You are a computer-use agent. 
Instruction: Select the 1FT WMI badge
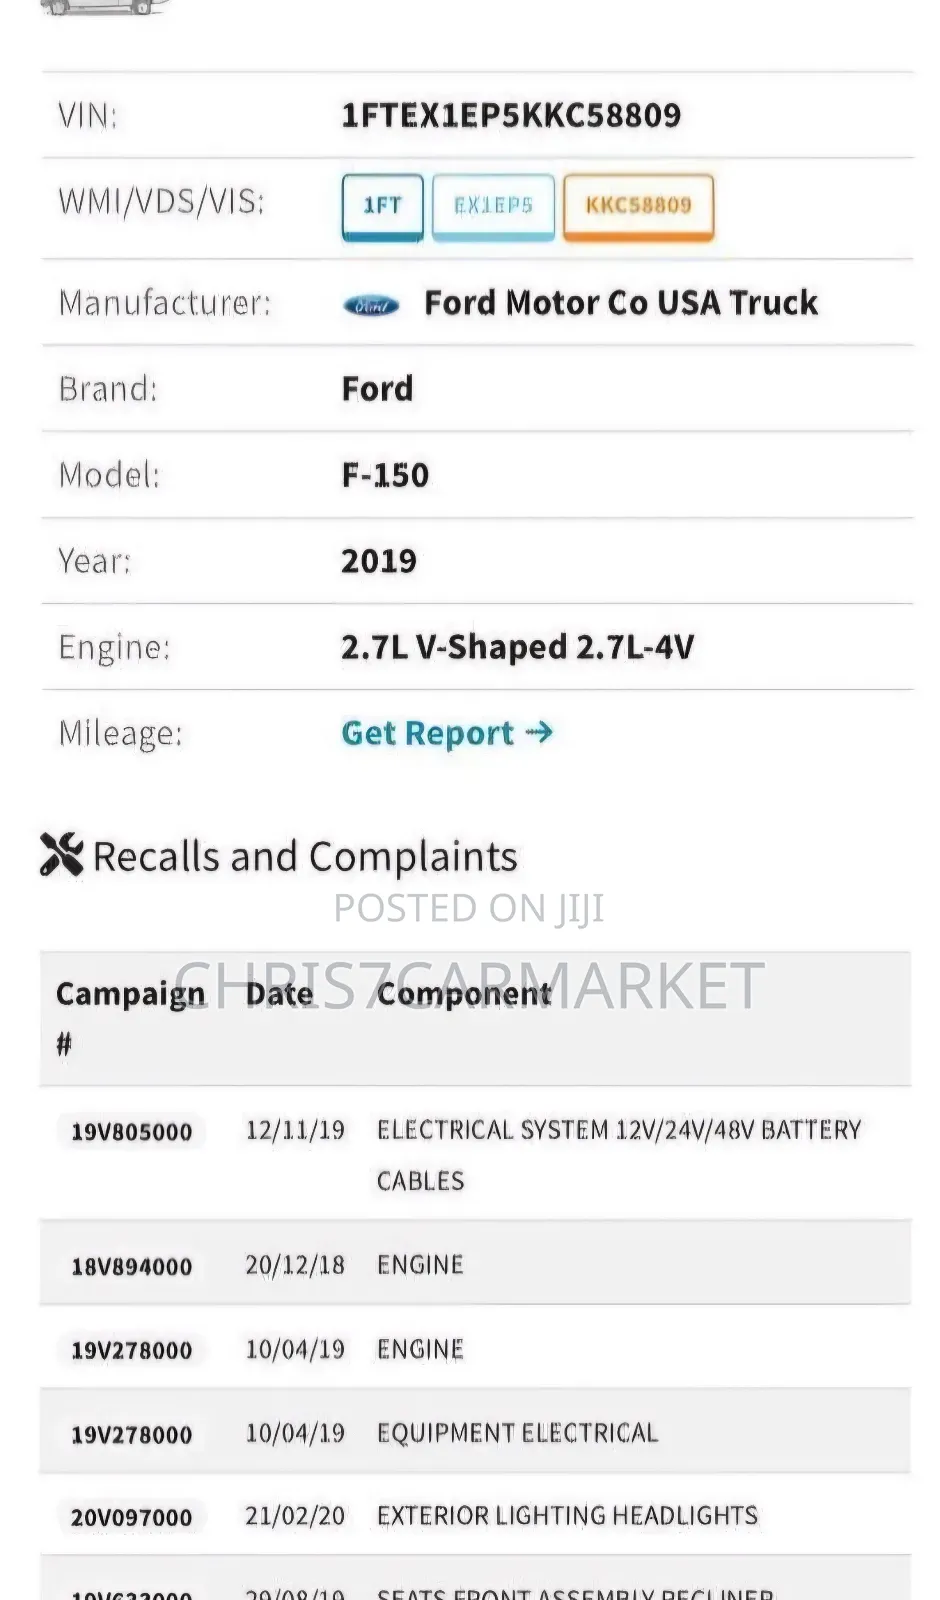coord(382,206)
